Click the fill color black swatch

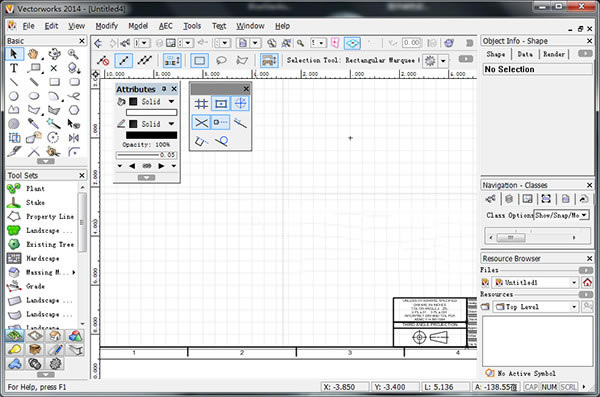(133, 101)
